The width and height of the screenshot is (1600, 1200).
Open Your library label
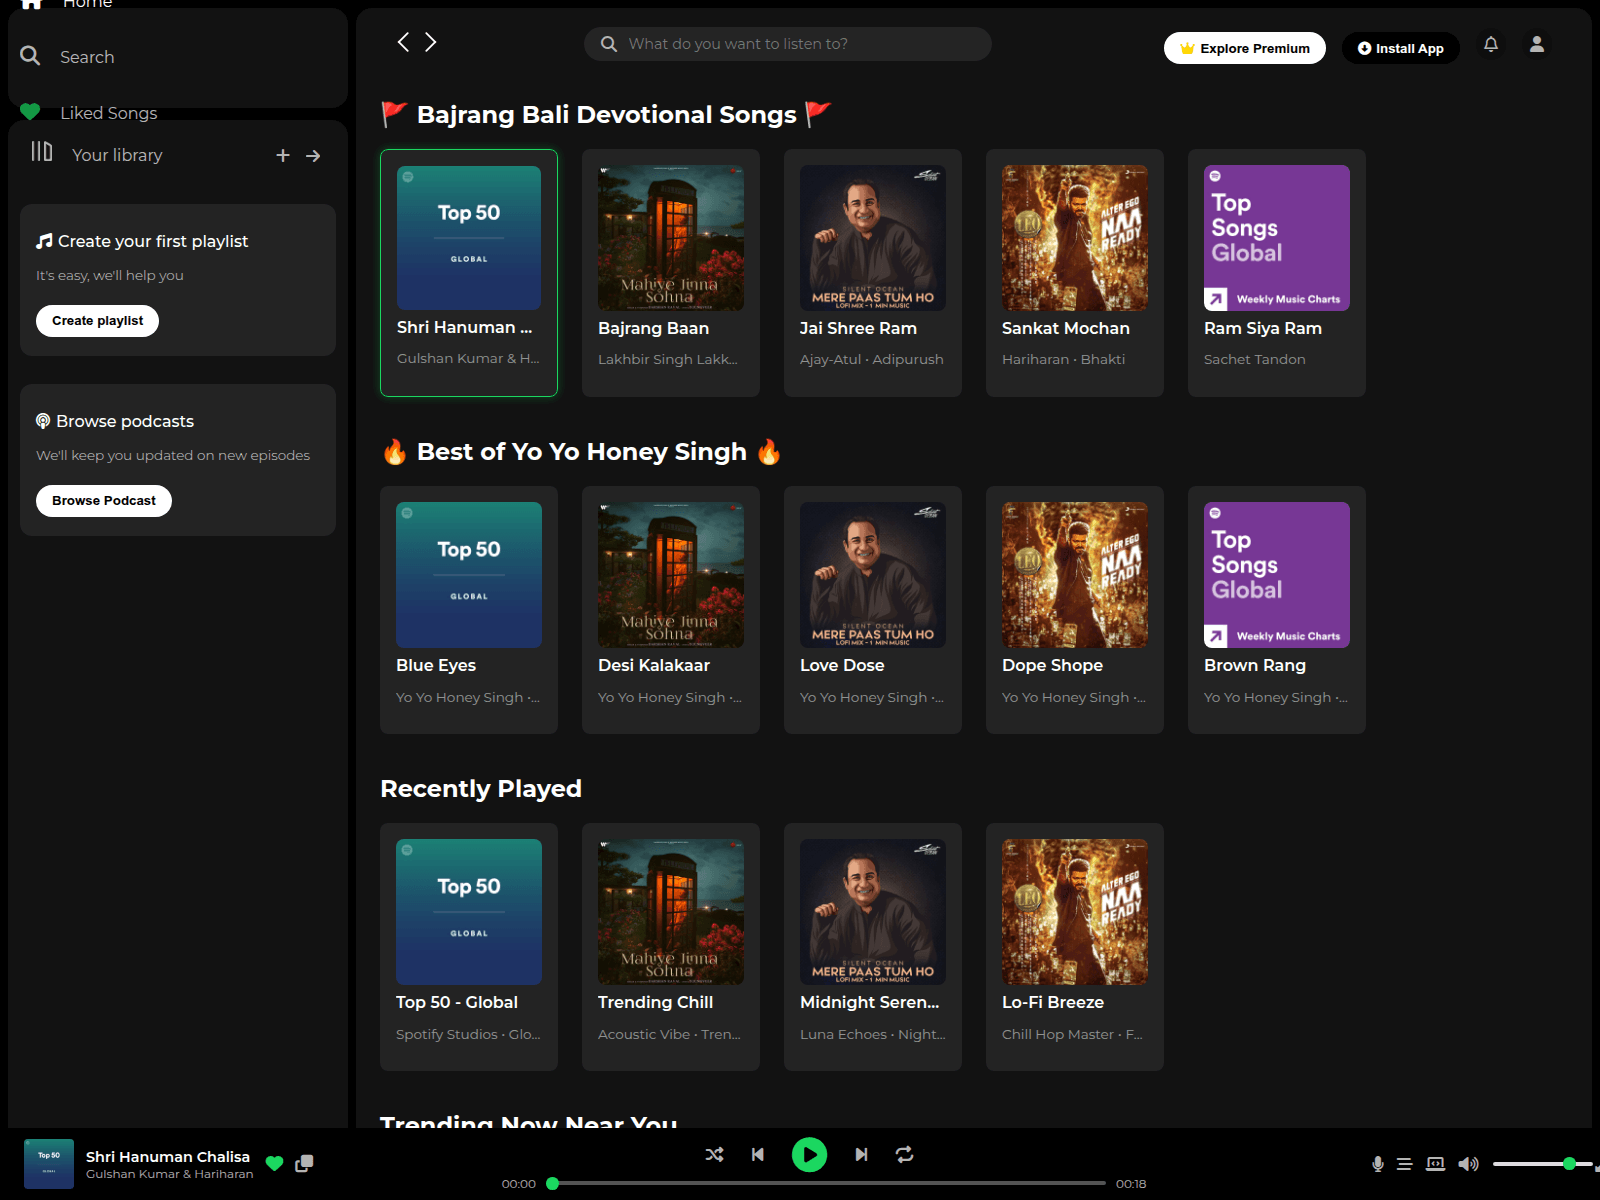(117, 155)
